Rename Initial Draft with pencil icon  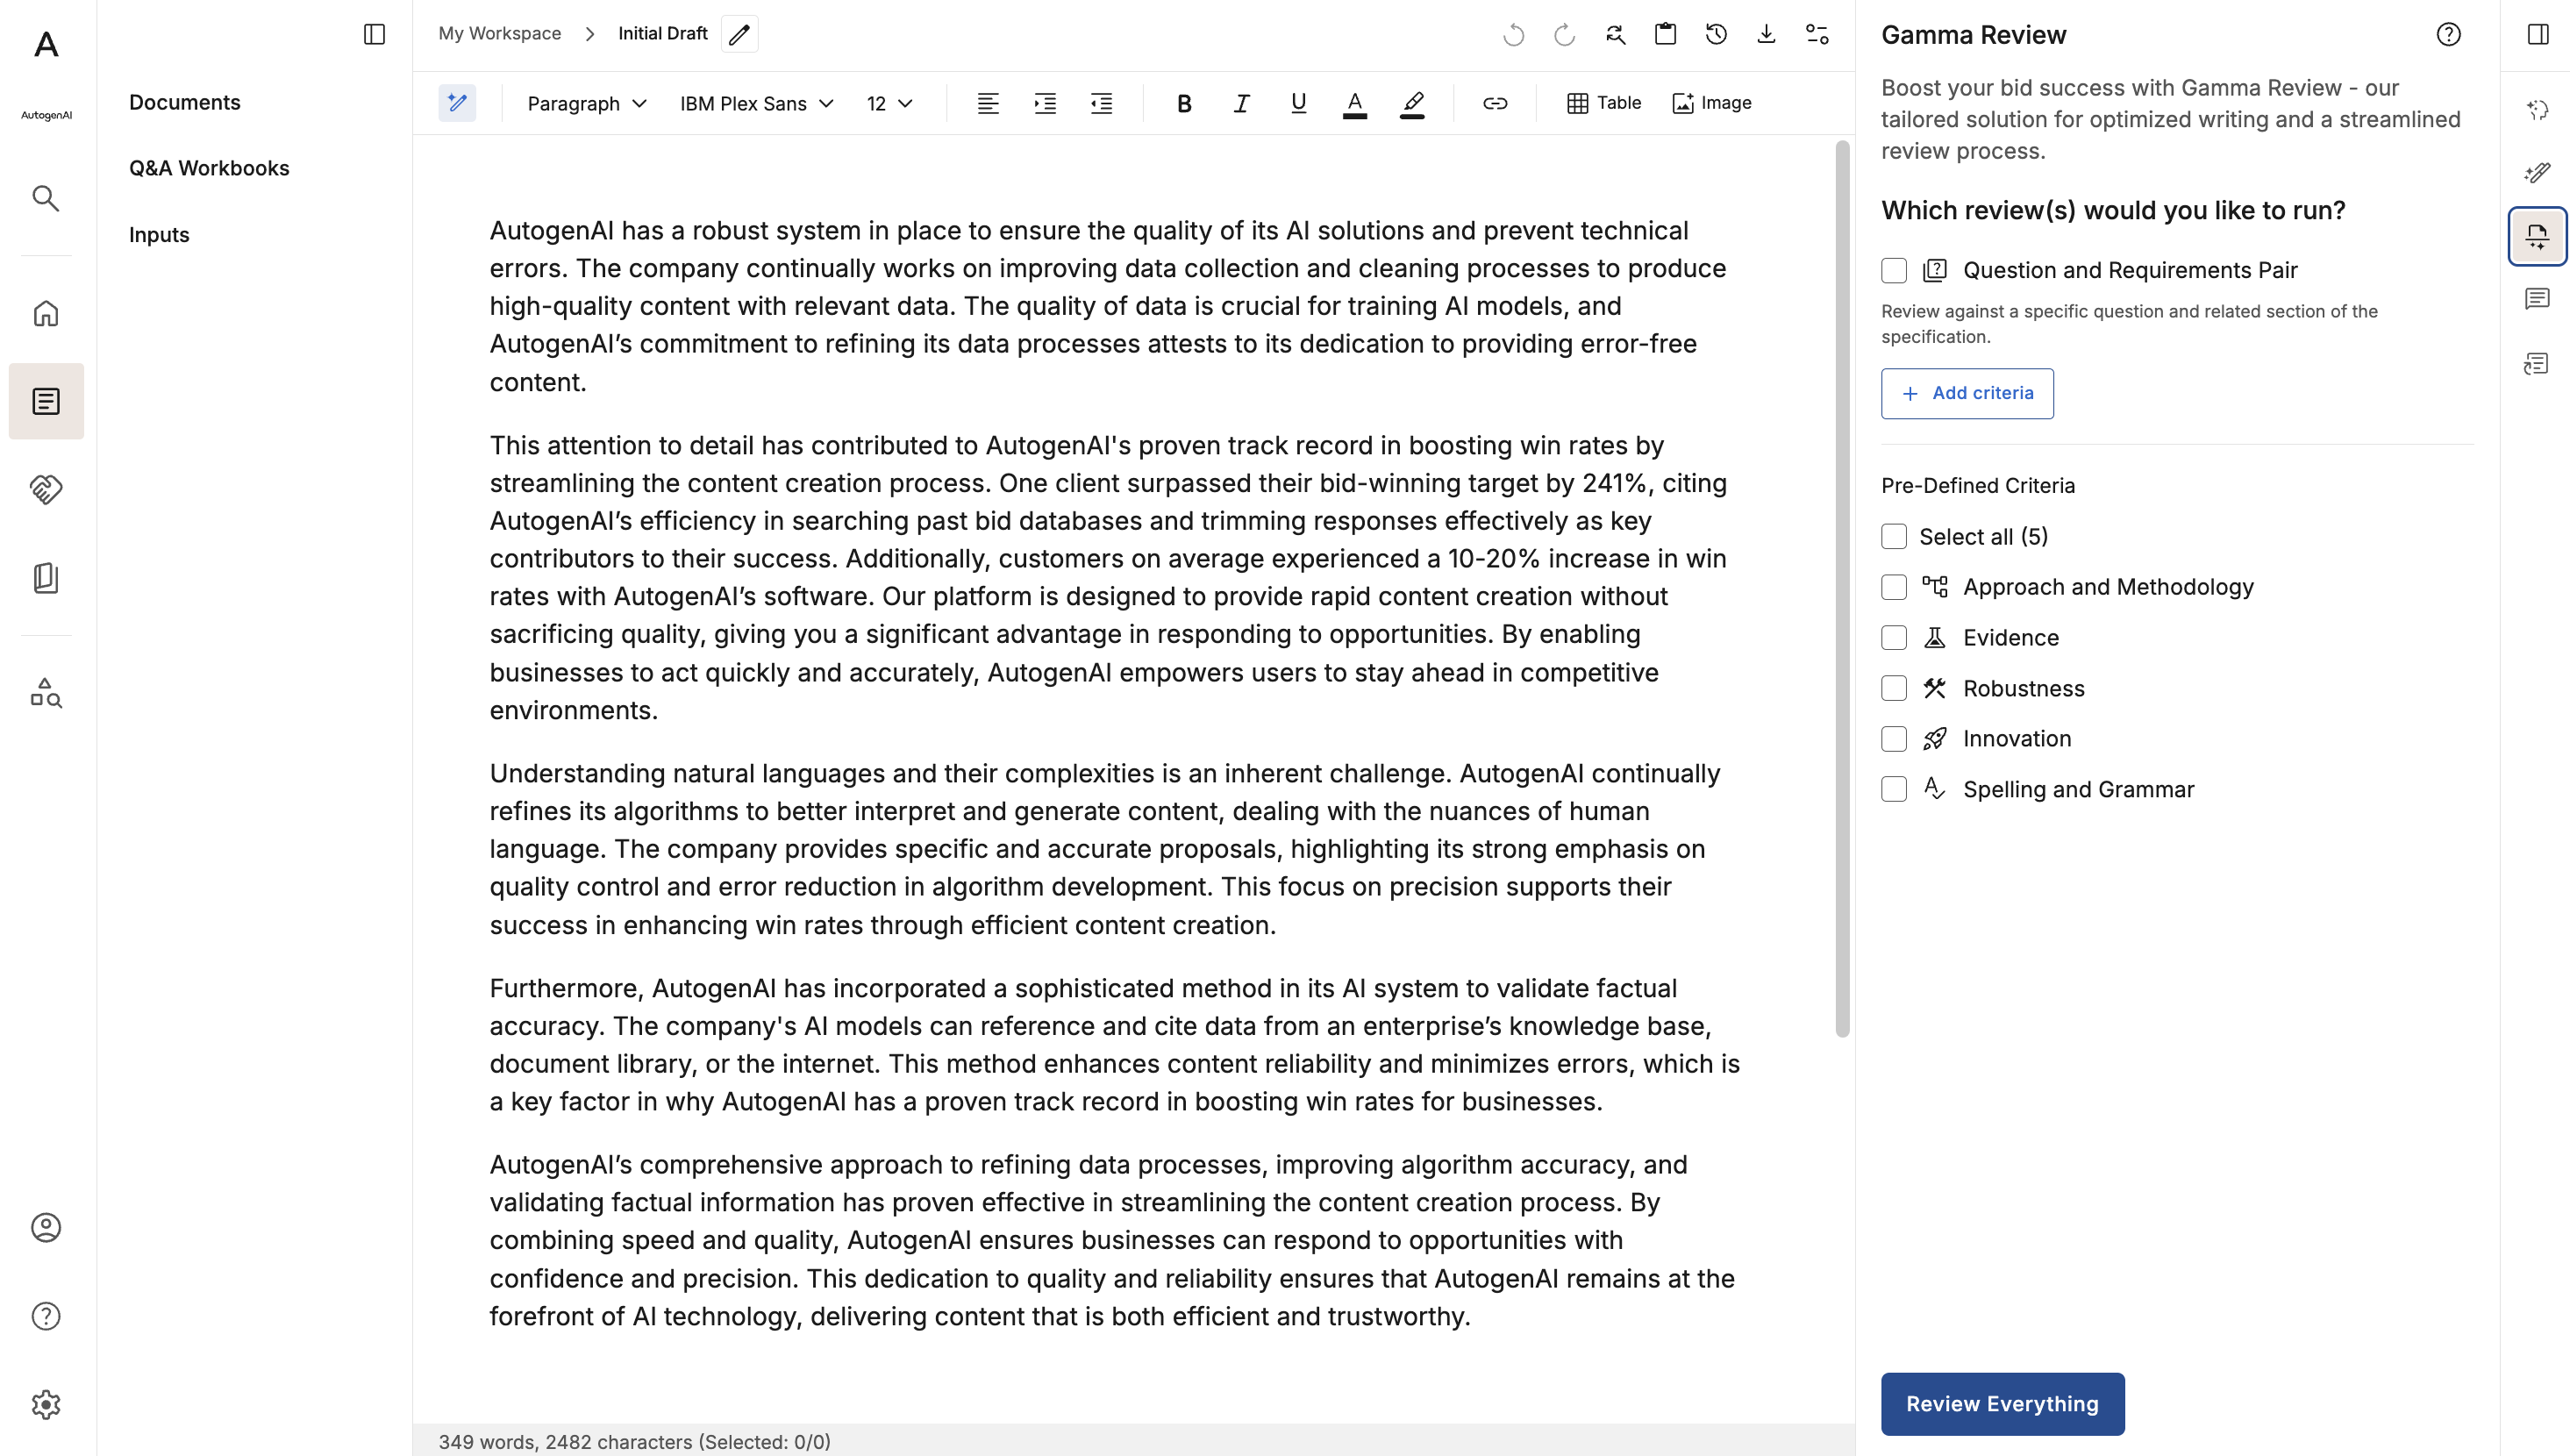click(x=739, y=34)
